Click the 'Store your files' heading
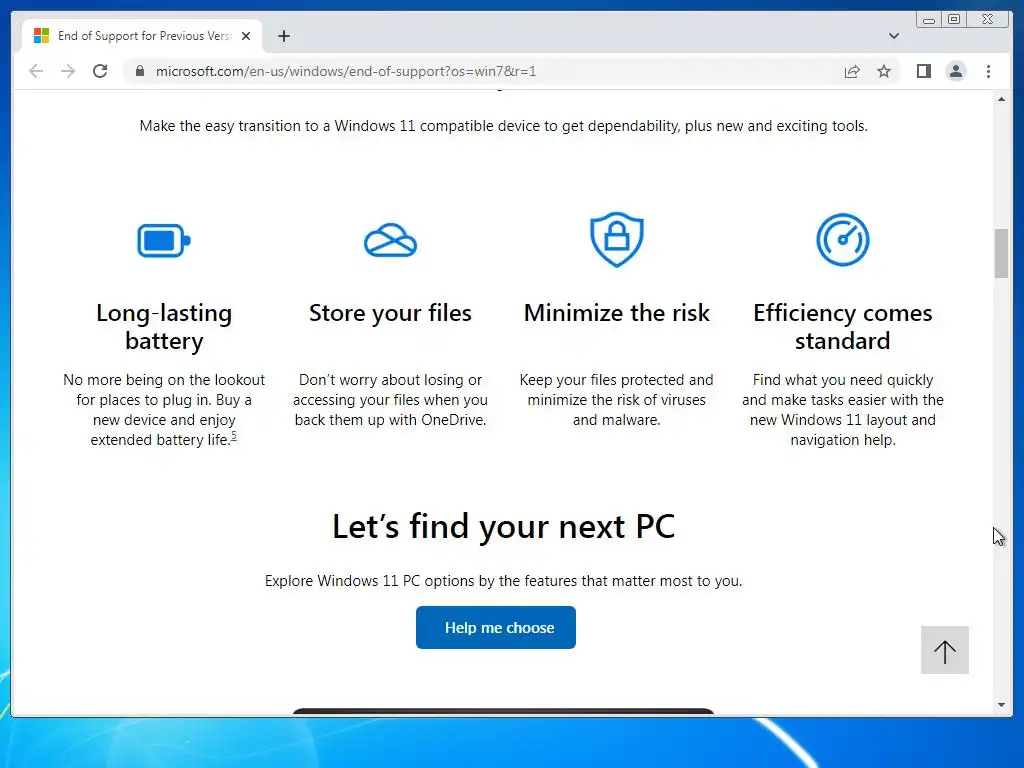Screen dimensions: 1024x768 pos(391,313)
